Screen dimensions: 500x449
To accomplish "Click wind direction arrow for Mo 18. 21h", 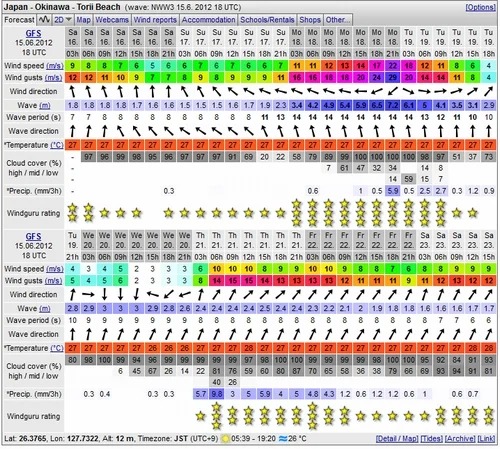I will click(x=392, y=91).
